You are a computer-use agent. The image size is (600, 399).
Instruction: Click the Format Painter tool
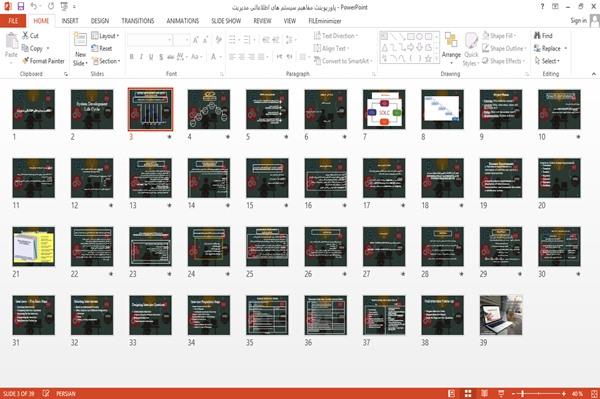point(43,61)
